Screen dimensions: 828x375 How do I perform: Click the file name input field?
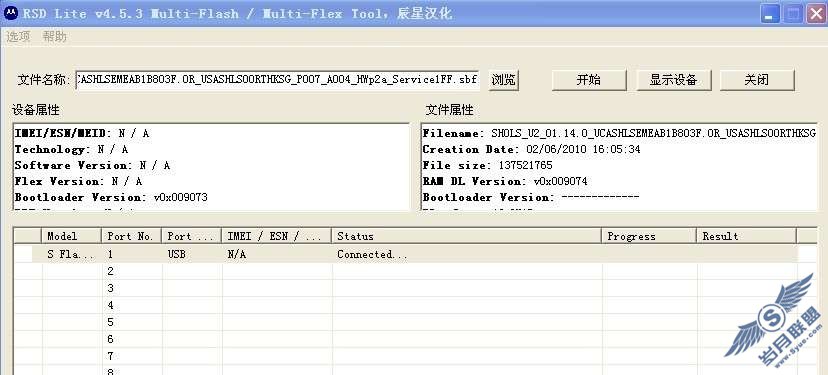[277, 80]
